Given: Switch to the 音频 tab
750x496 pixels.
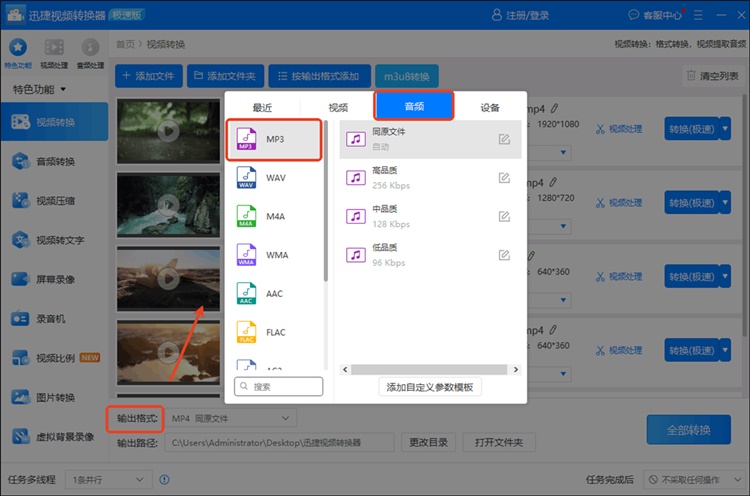Looking at the screenshot, I should pyautogui.click(x=414, y=106).
